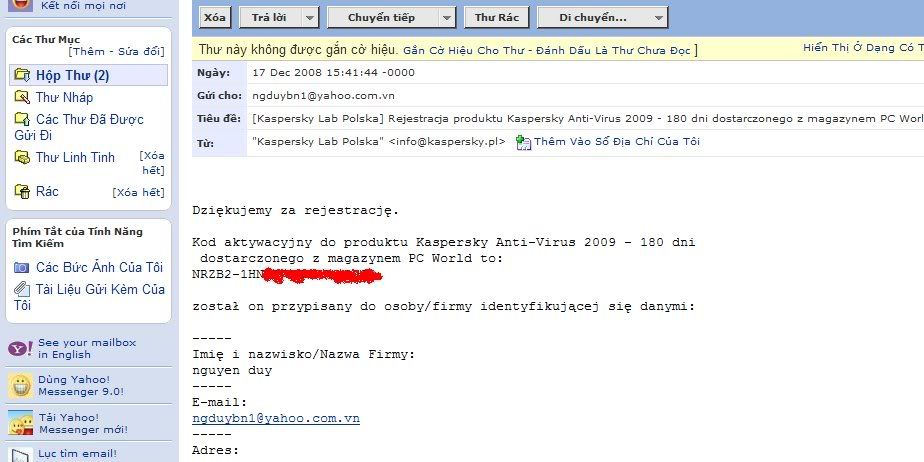Click the Yahoo Y! logo icon
Image resolution: width=924 pixels, height=462 pixels.
(21, 348)
